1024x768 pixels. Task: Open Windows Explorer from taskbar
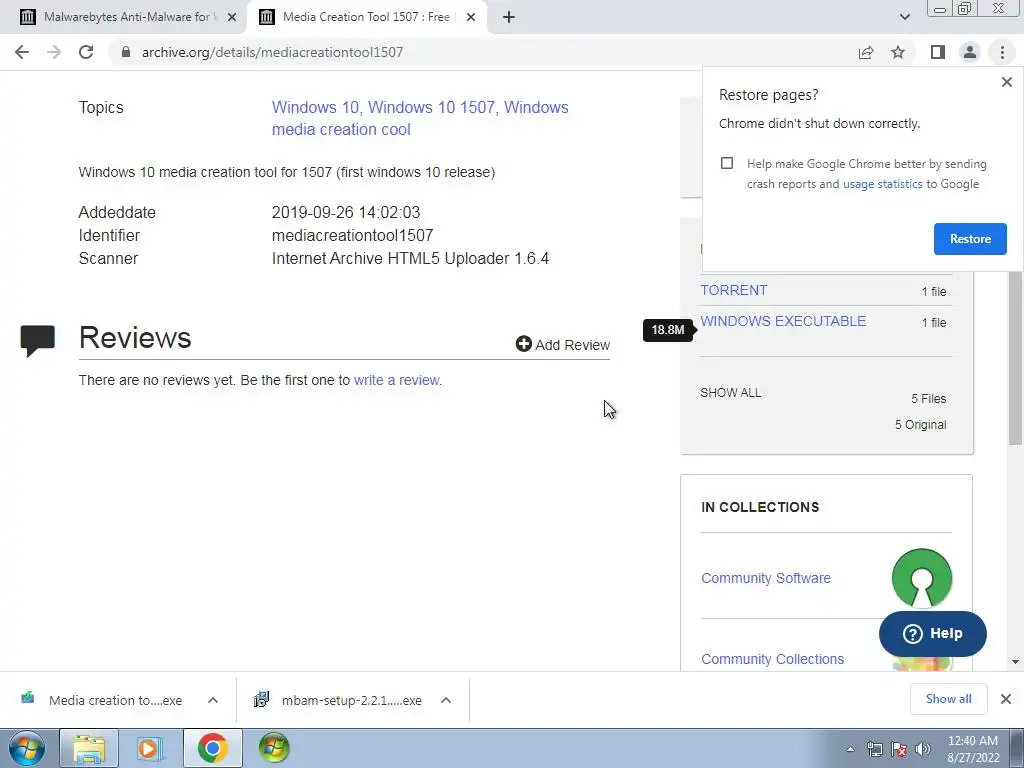89,748
